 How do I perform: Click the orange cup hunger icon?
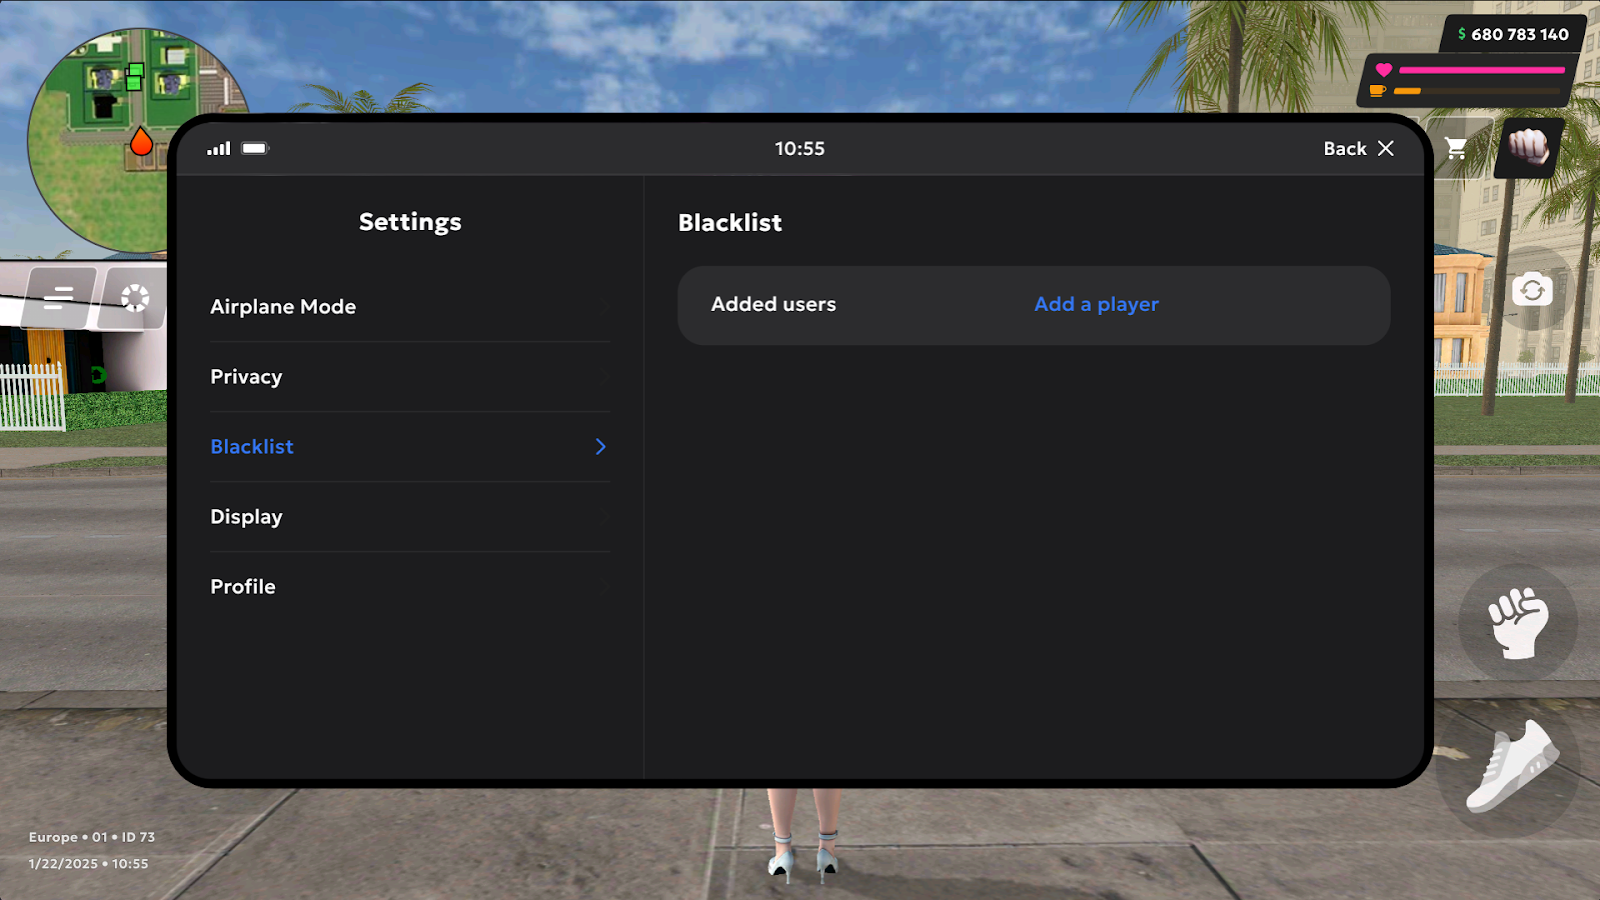(1377, 90)
